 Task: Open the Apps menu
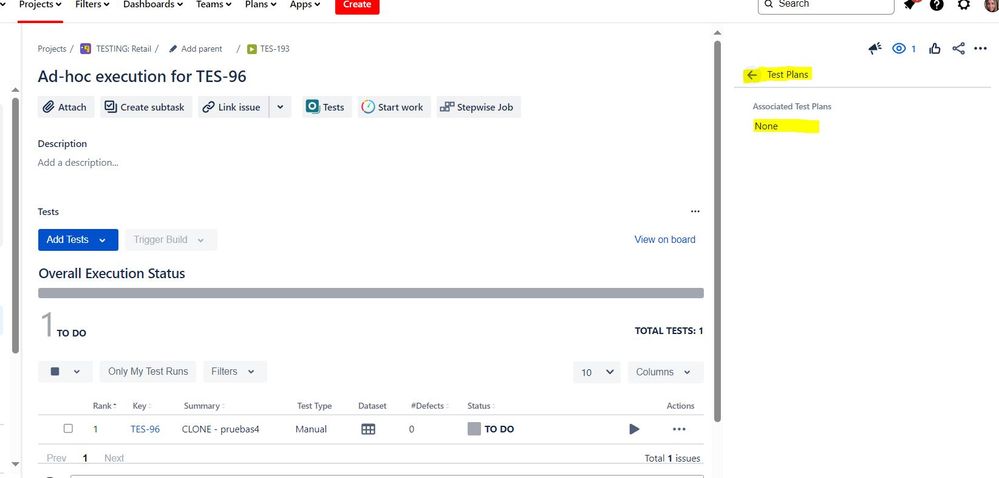(x=306, y=5)
